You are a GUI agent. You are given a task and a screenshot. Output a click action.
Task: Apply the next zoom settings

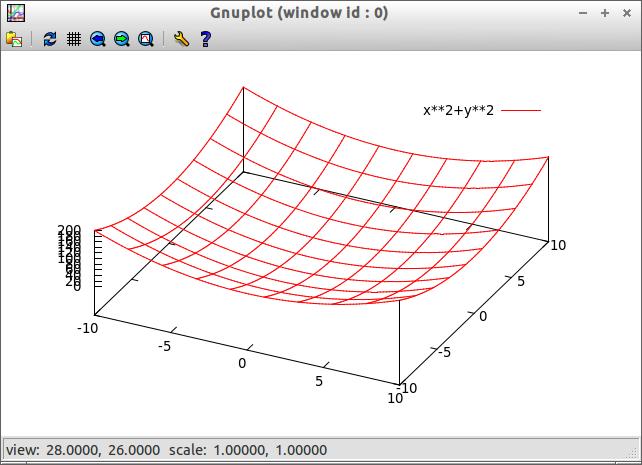pyautogui.click(x=122, y=39)
